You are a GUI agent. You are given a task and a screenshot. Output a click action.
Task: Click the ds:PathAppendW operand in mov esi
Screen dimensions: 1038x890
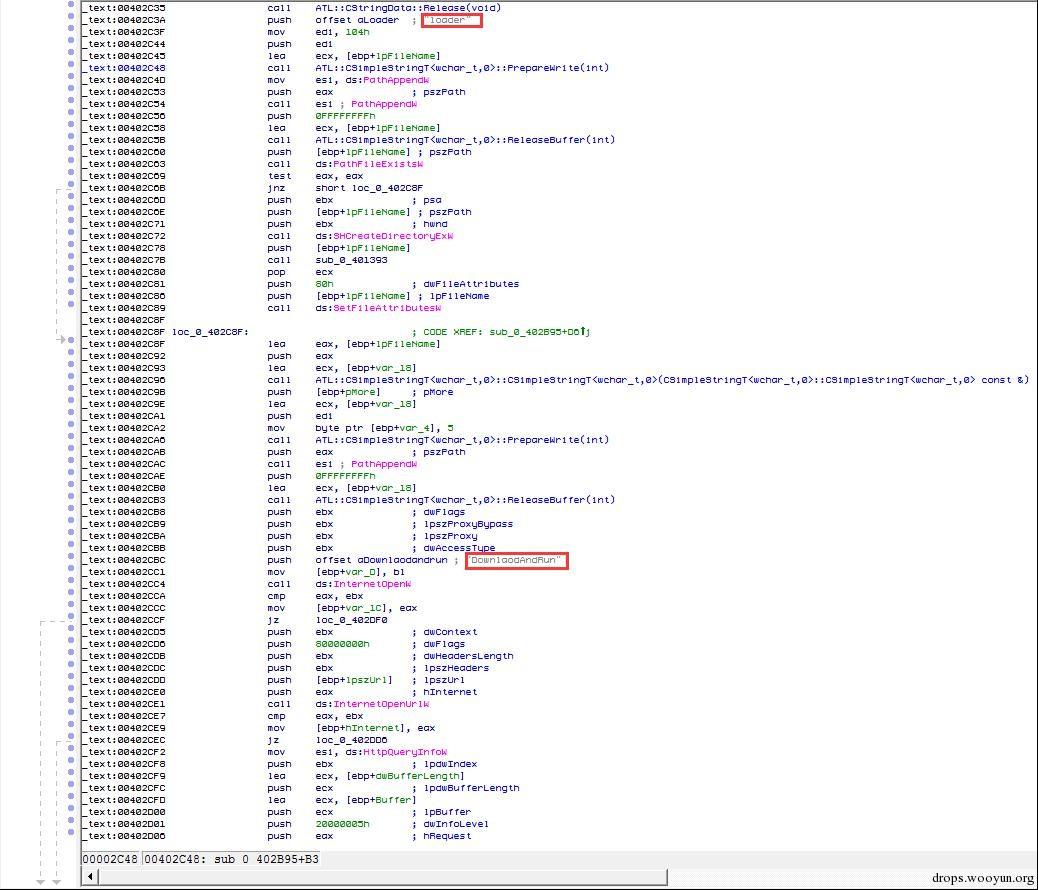[387, 79]
